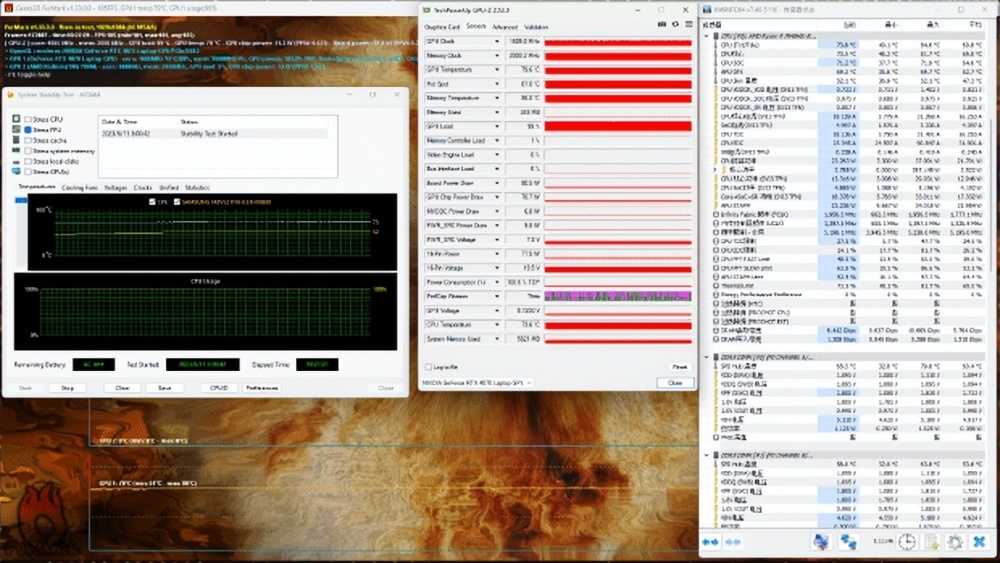Open Unified tab in AIDA64
The height and width of the screenshot is (563, 1000).
point(169,188)
